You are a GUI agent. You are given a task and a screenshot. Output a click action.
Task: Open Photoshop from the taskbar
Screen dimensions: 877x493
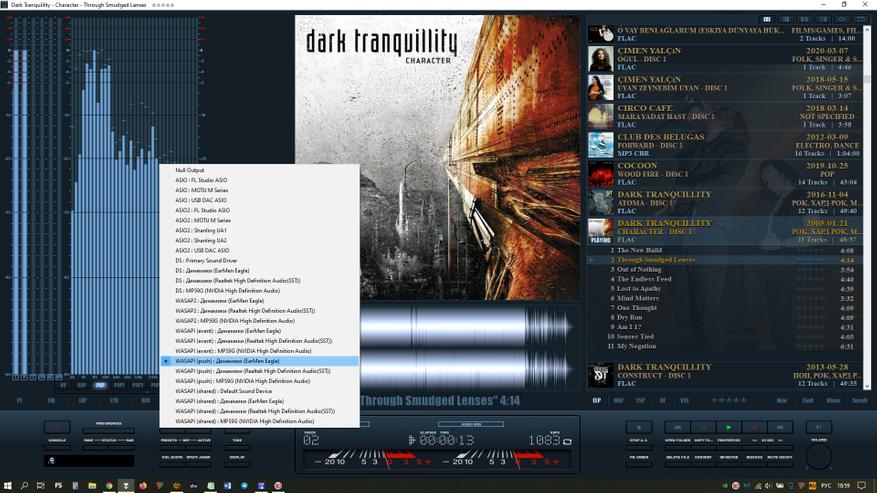click(x=58, y=486)
